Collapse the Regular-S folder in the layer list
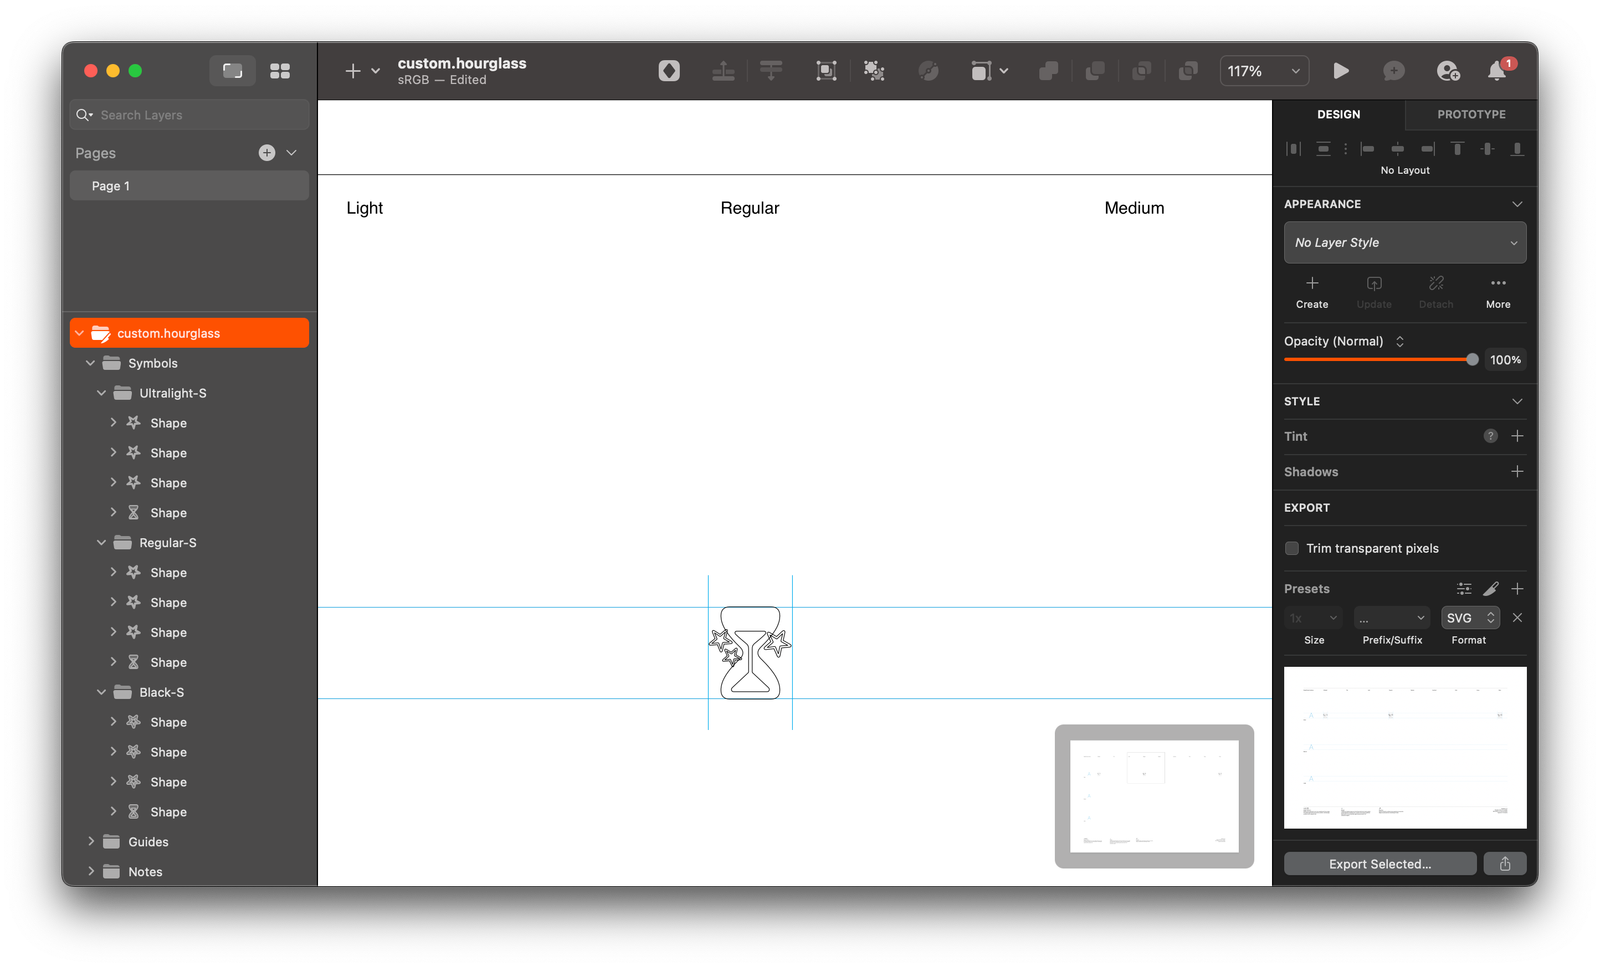Screen dimensions: 1600x968 coord(101,542)
